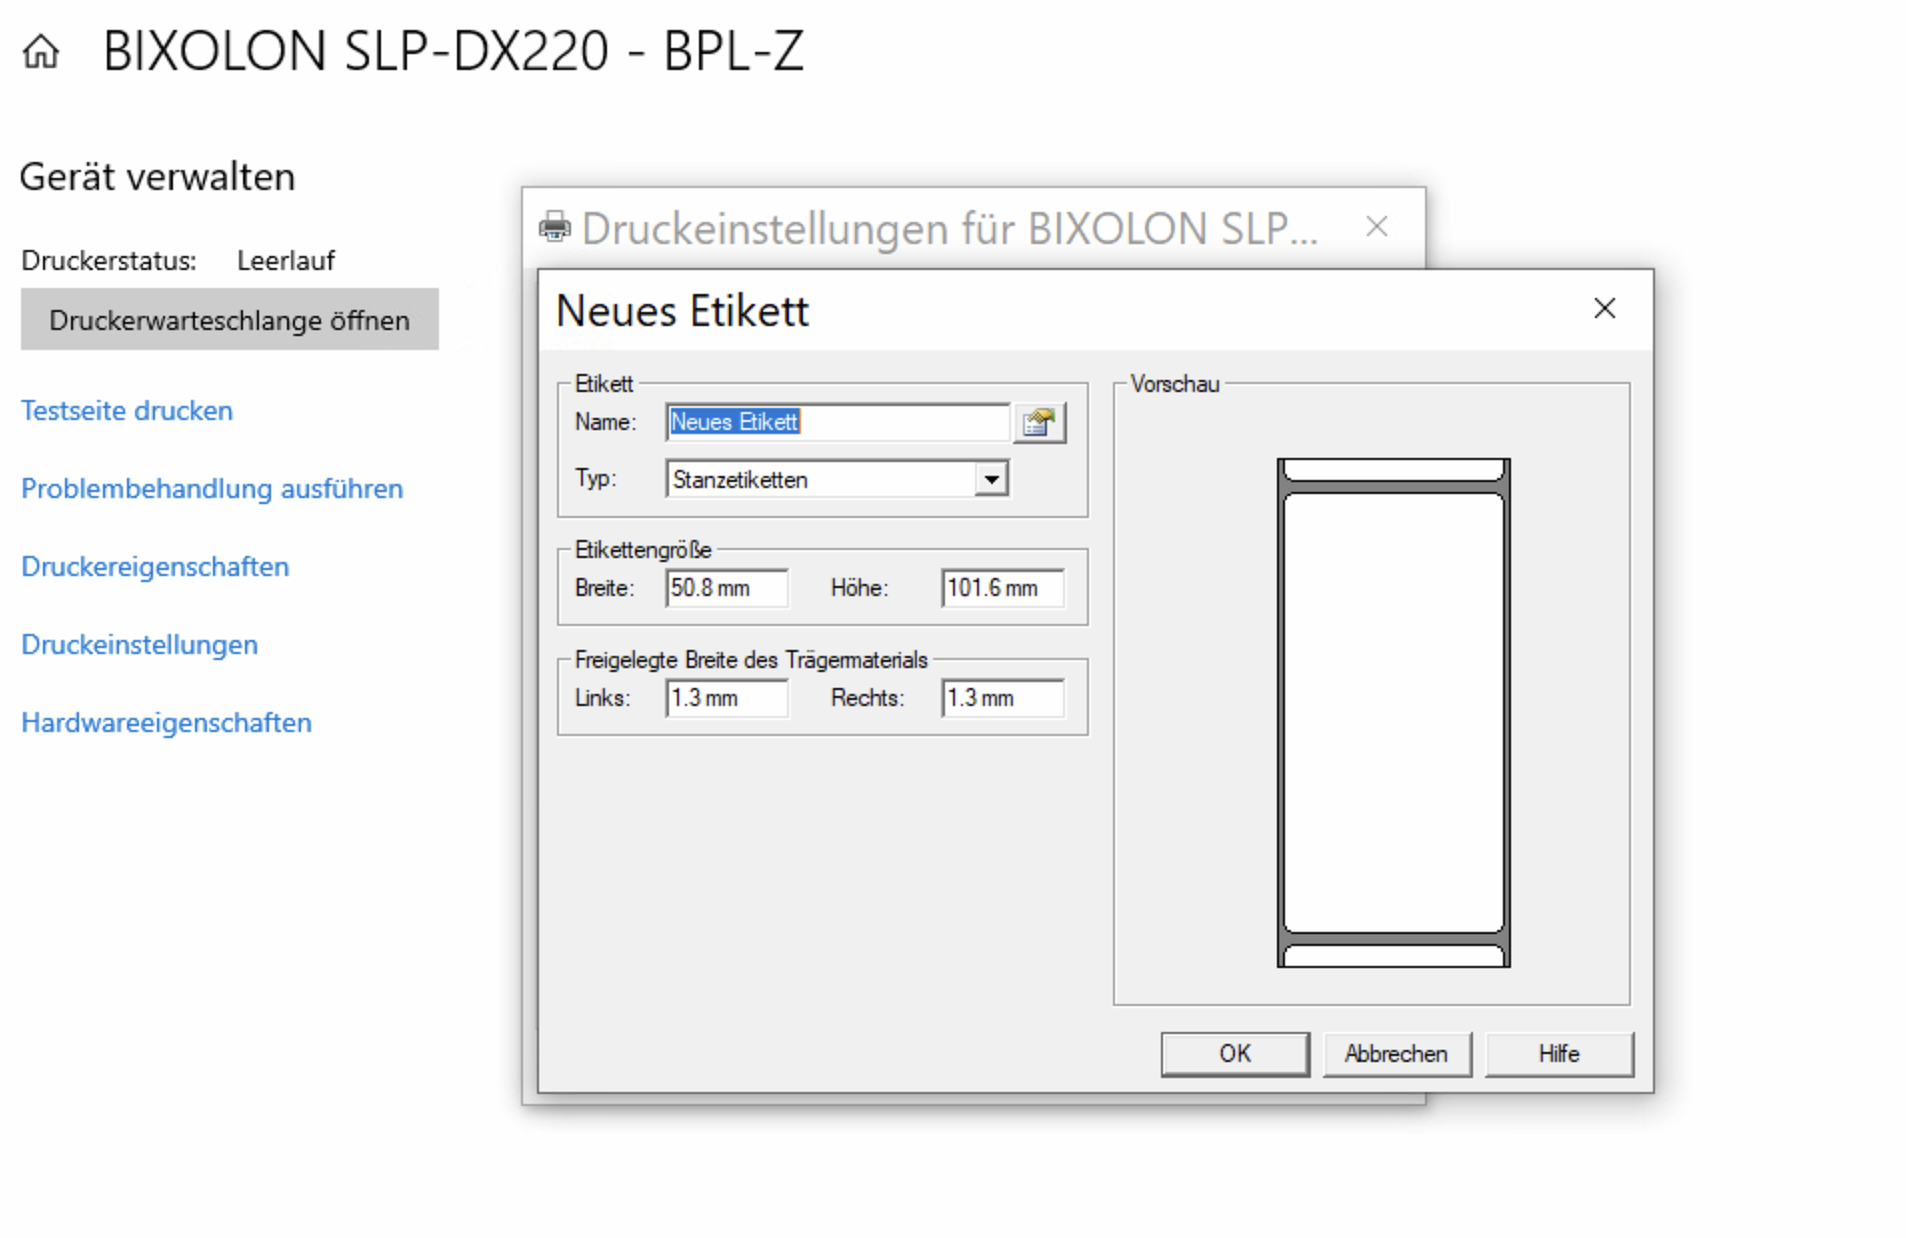The height and width of the screenshot is (1238, 1906).
Task: Focus the Links margin field
Action: point(725,698)
